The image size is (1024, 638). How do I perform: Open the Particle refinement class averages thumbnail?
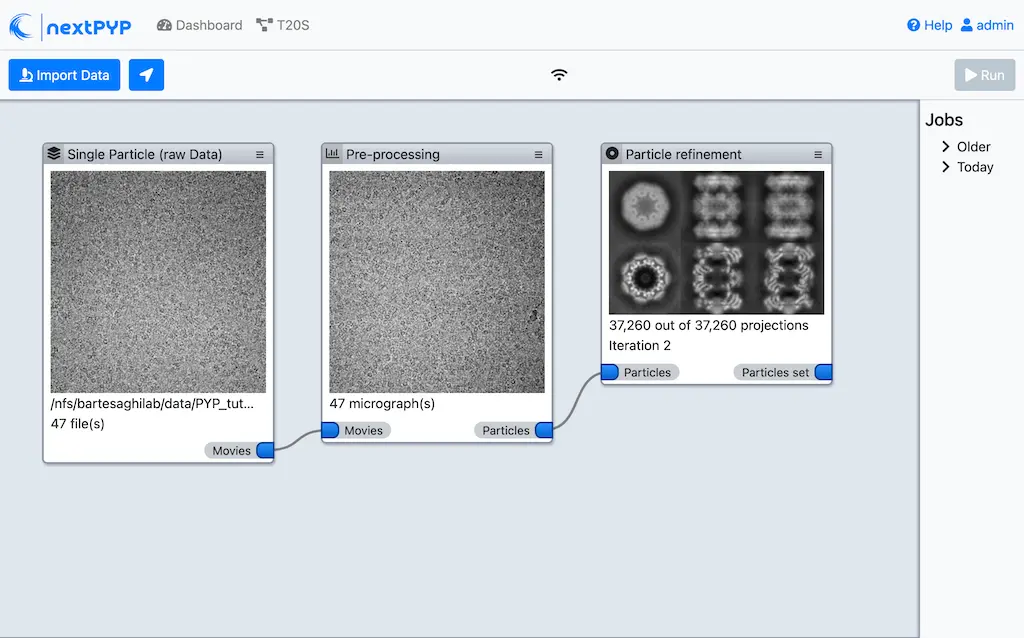[x=716, y=242]
